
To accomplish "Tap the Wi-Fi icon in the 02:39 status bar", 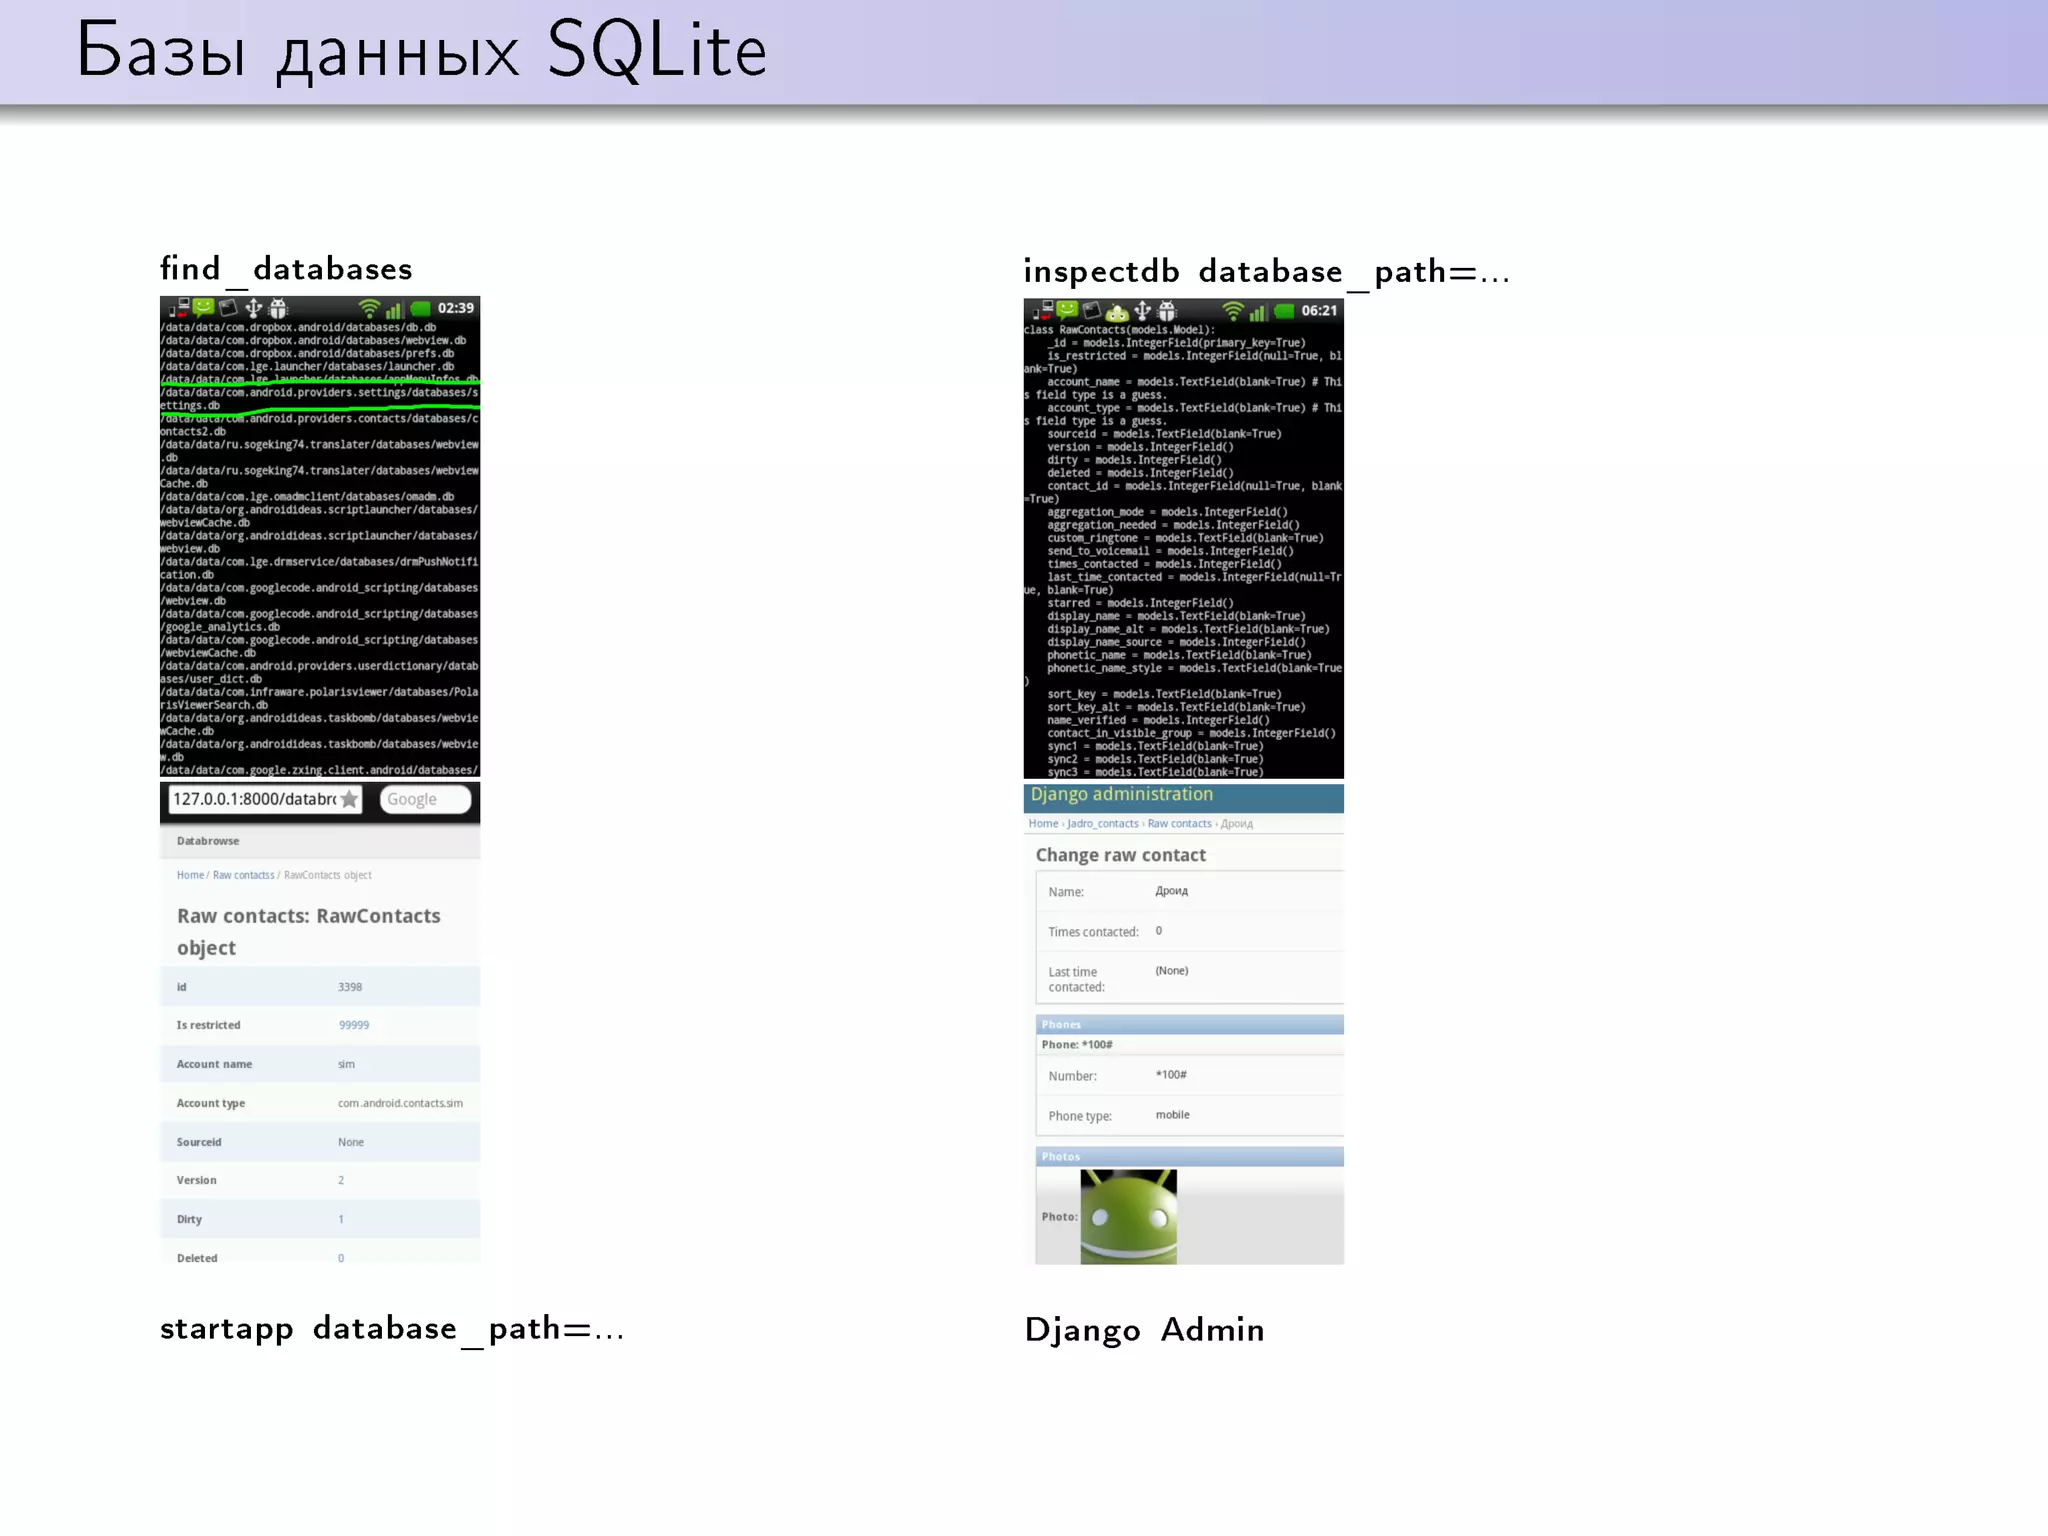I will pyautogui.click(x=369, y=309).
